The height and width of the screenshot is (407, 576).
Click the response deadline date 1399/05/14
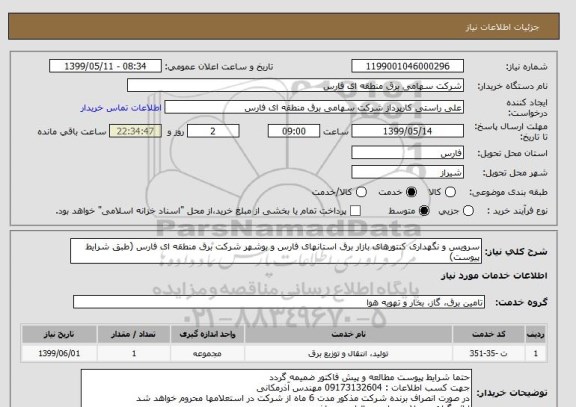tap(407, 131)
